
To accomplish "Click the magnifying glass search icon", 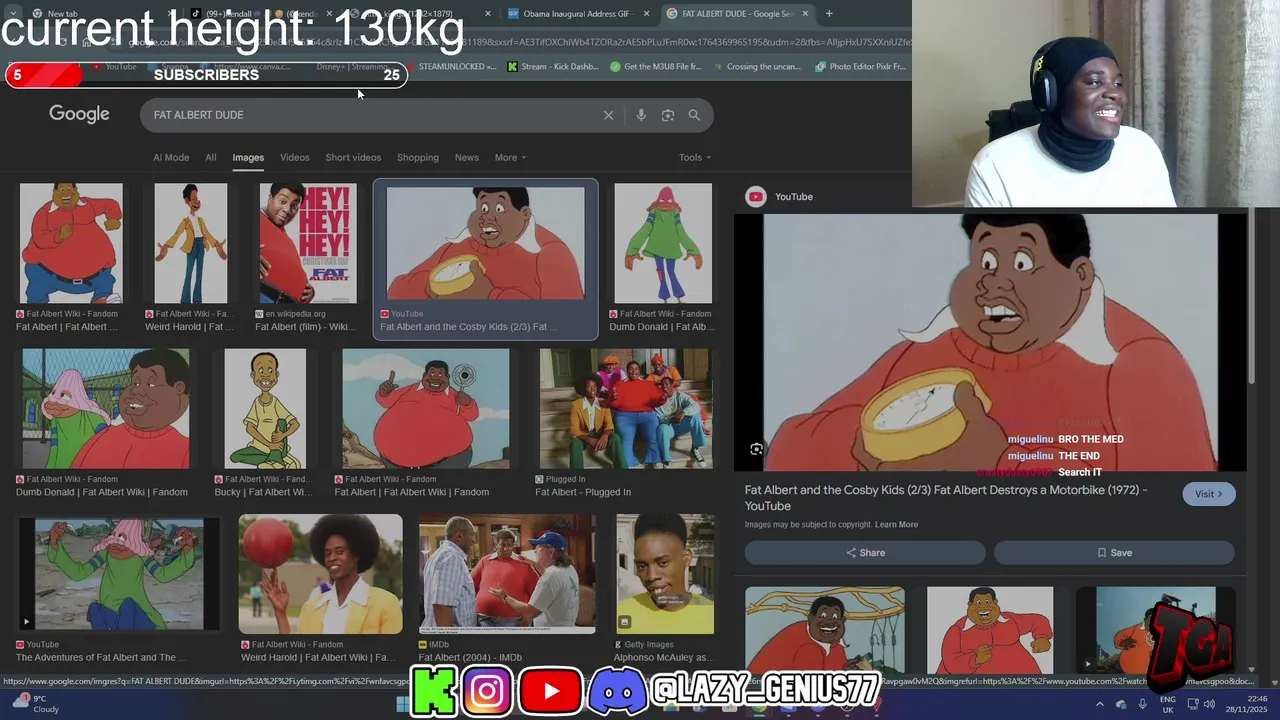I will (x=694, y=115).
